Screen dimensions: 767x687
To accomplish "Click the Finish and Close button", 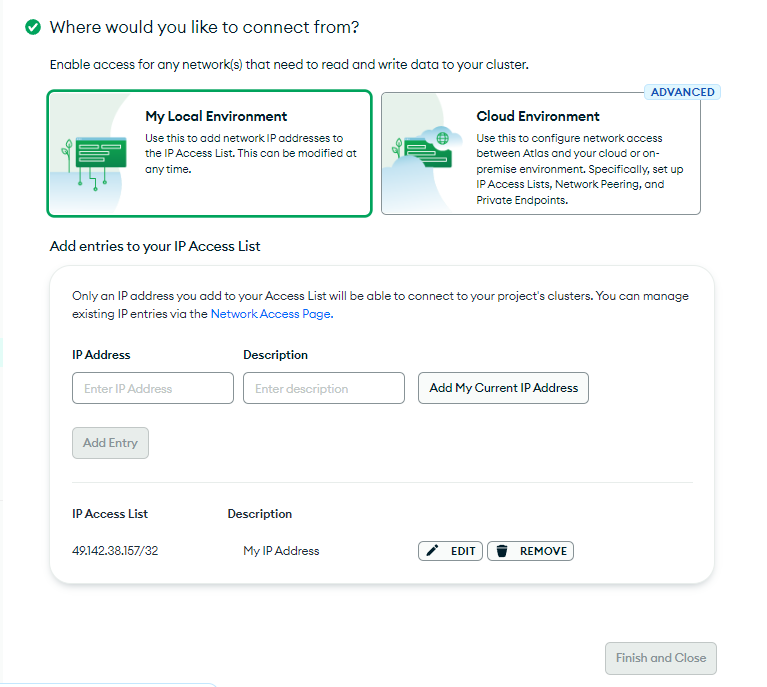I will 660,658.
